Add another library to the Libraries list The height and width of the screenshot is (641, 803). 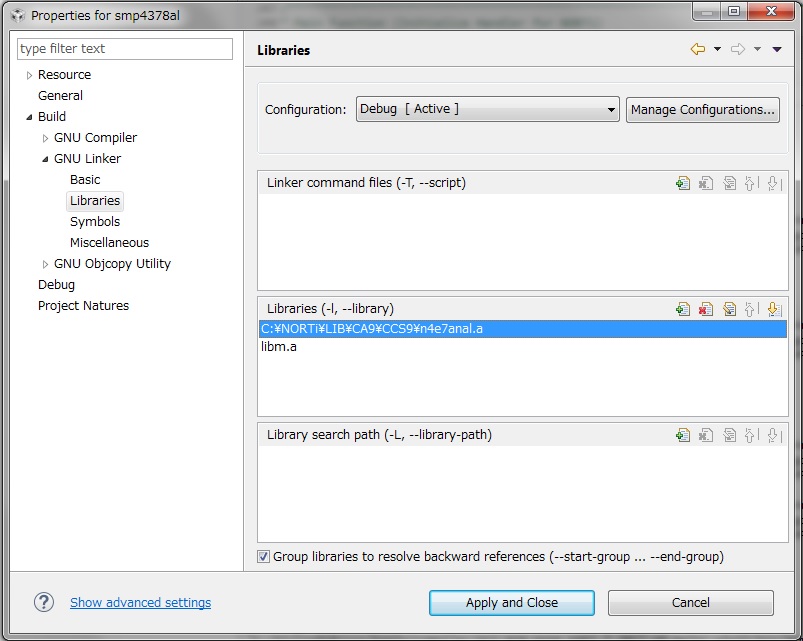click(683, 308)
